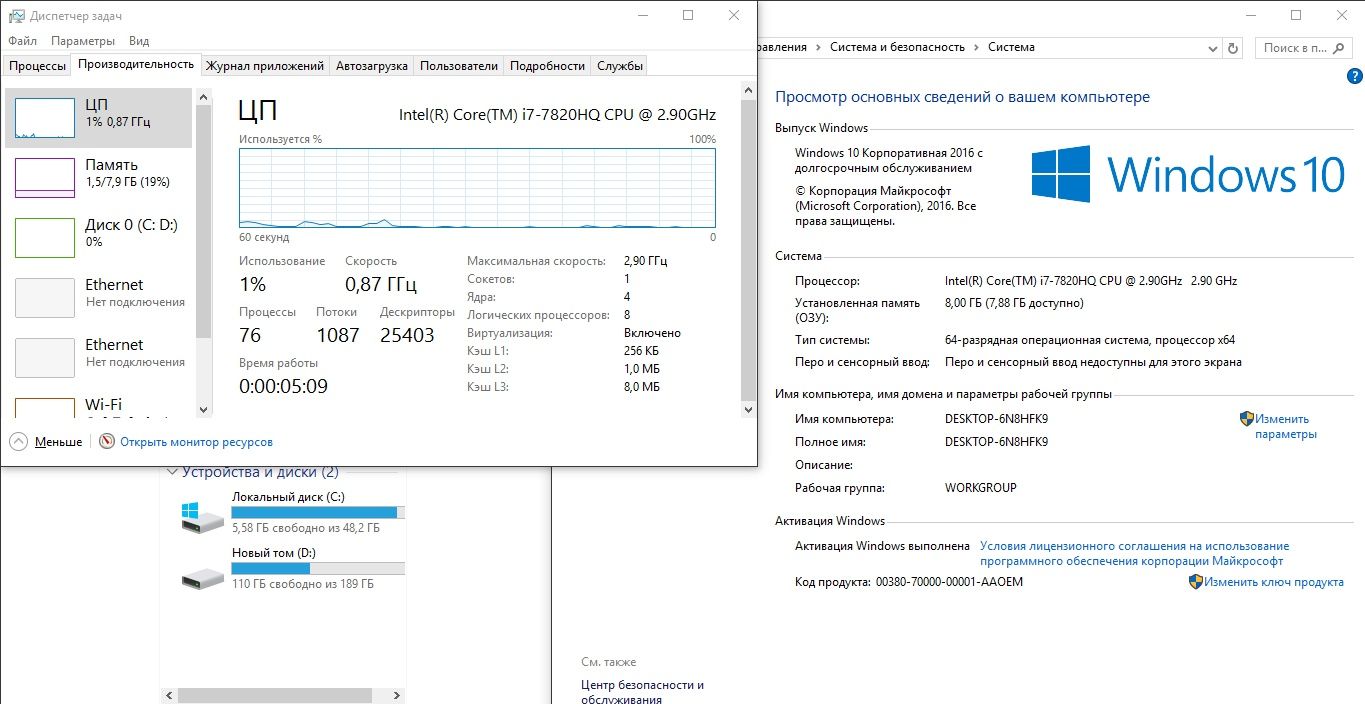Screen dimensions: 1365x704
Task: Click sidebar scrollbar down arrow in Task Manager
Action: click(204, 409)
